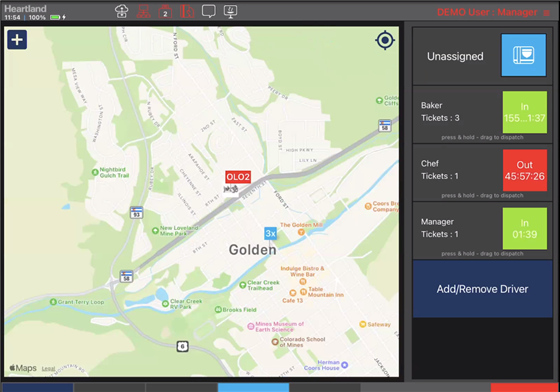Tap the red bottom bar button

(x=524, y=388)
